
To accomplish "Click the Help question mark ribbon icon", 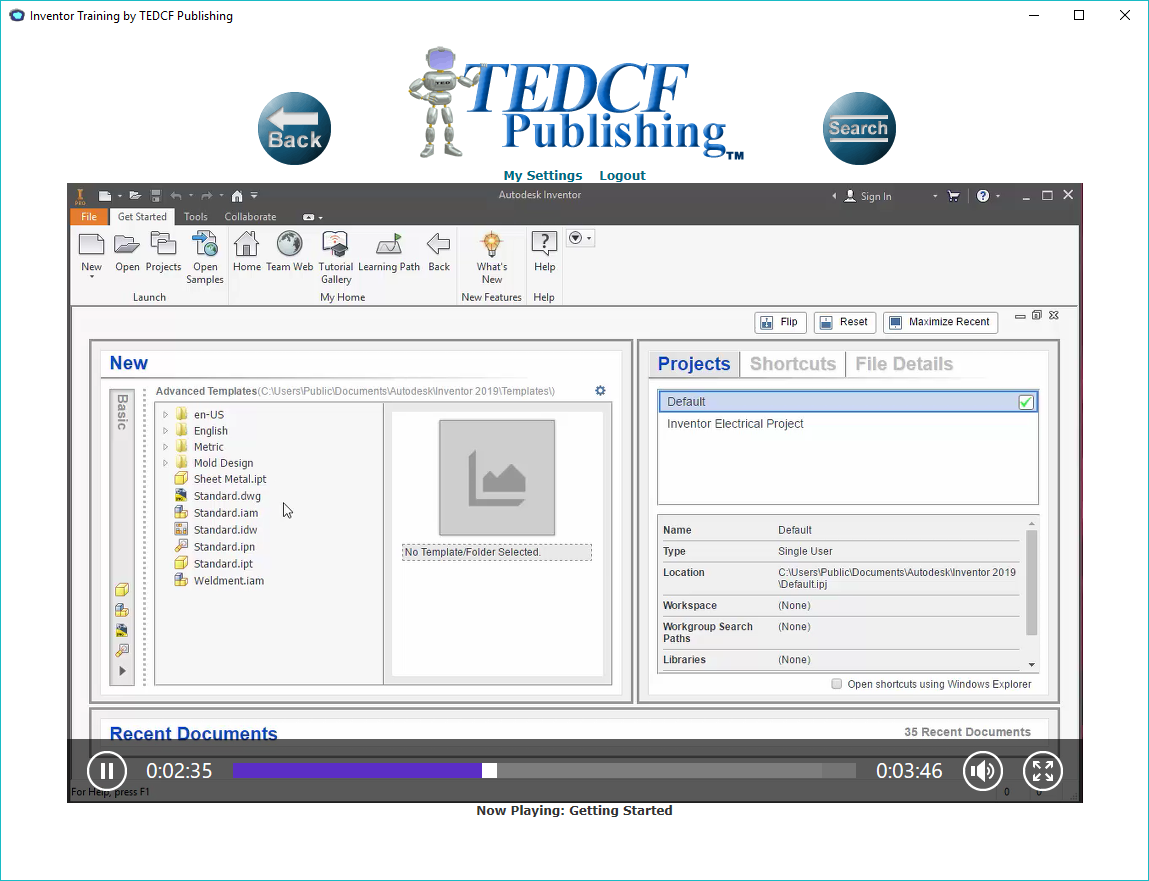I will click(x=544, y=243).
